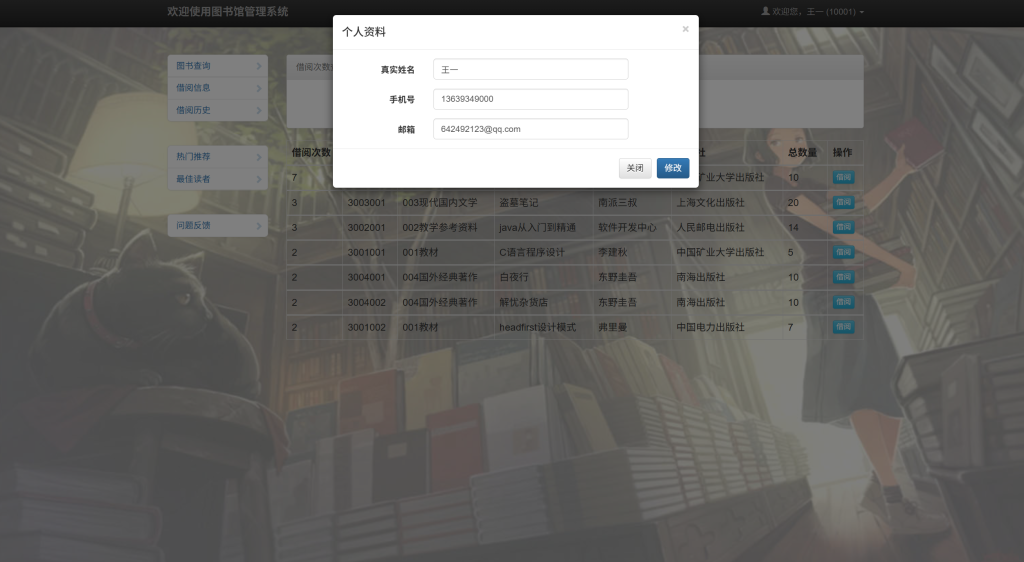This screenshot has width=1024, height=562.
Task: Click the 关闭 button in the dialog
Action: [635, 168]
